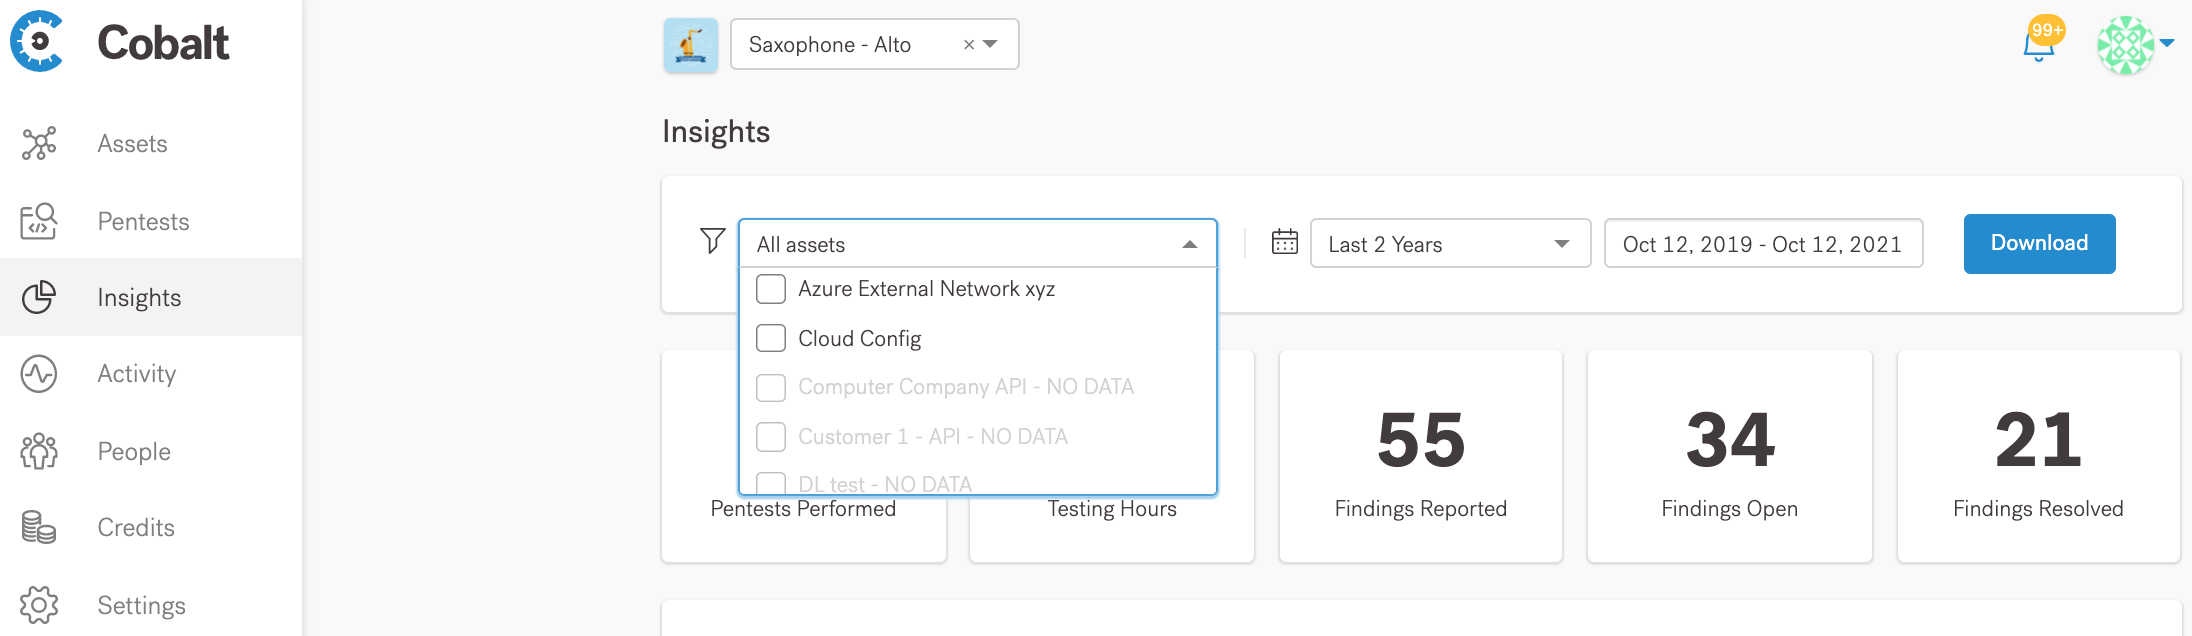This screenshot has width=2192, height=636.
Task: Collapse the All assets dropdown
Action: tap(1189, 245)
